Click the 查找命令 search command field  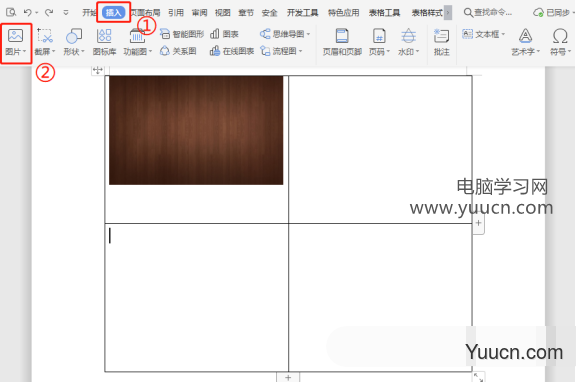click(487, 12)
